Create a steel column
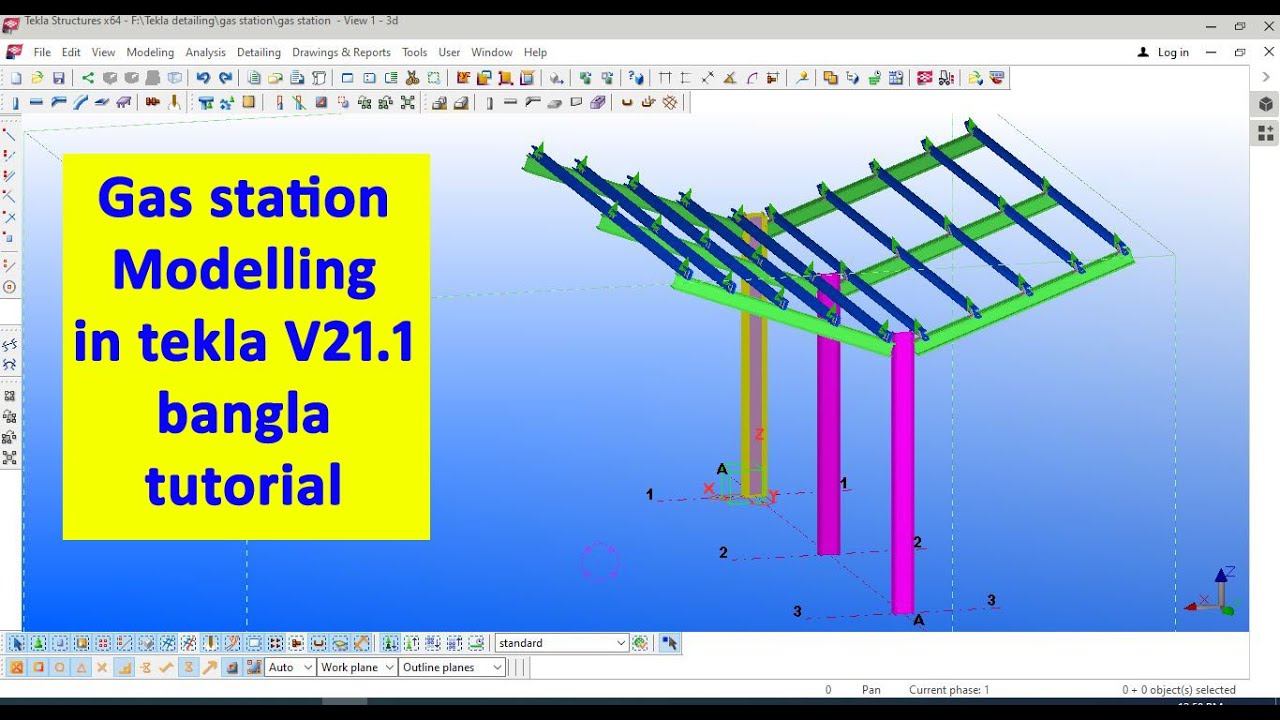This screenshot has width=1280, height=720. click(16, 101)
